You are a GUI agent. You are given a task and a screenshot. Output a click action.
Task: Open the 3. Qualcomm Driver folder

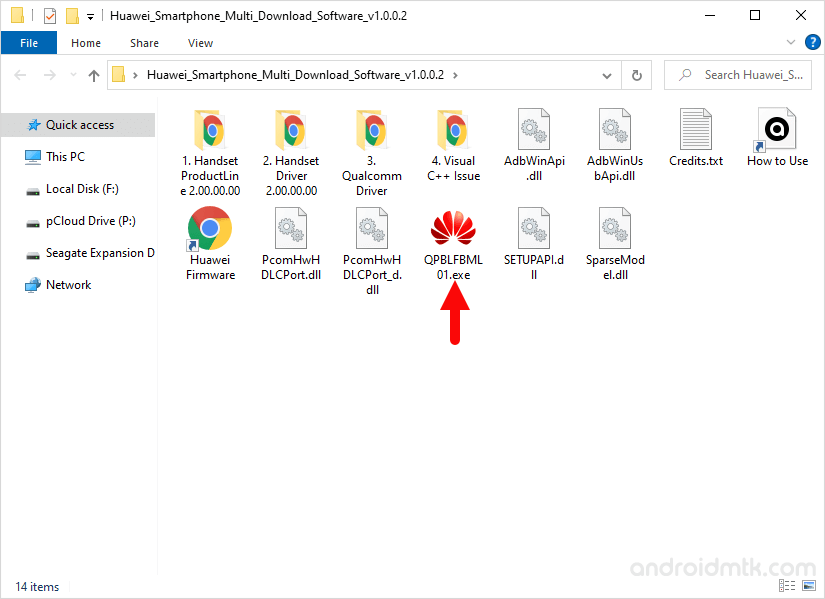pos(372,153)
